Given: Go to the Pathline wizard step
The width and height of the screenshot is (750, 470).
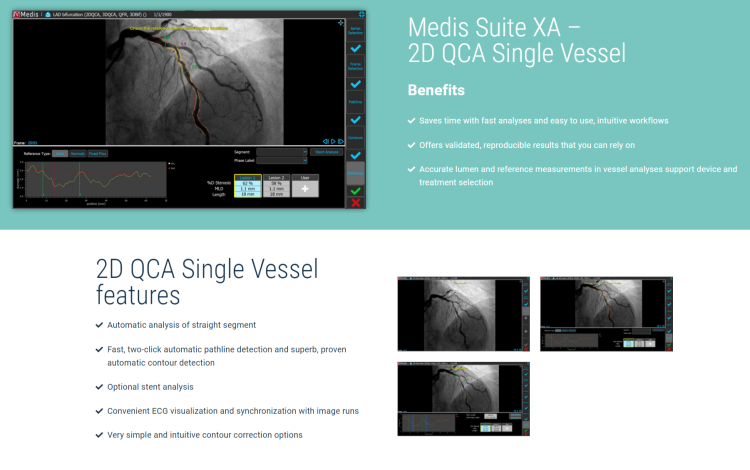Looking at the screenshot, I should (355, 102).
